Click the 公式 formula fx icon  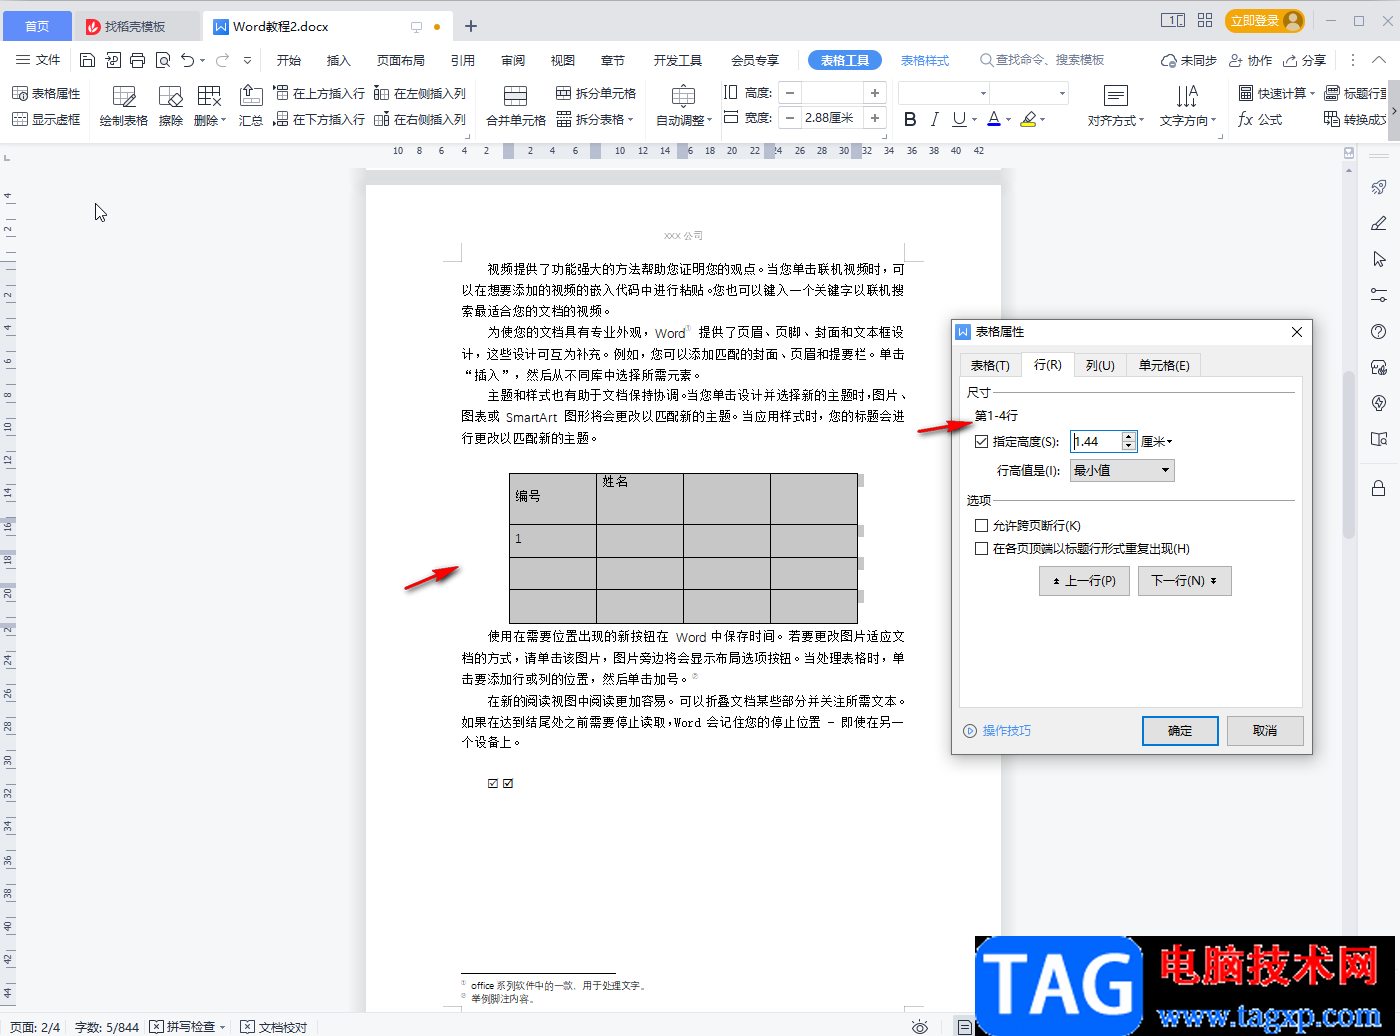click(1260, 119)
